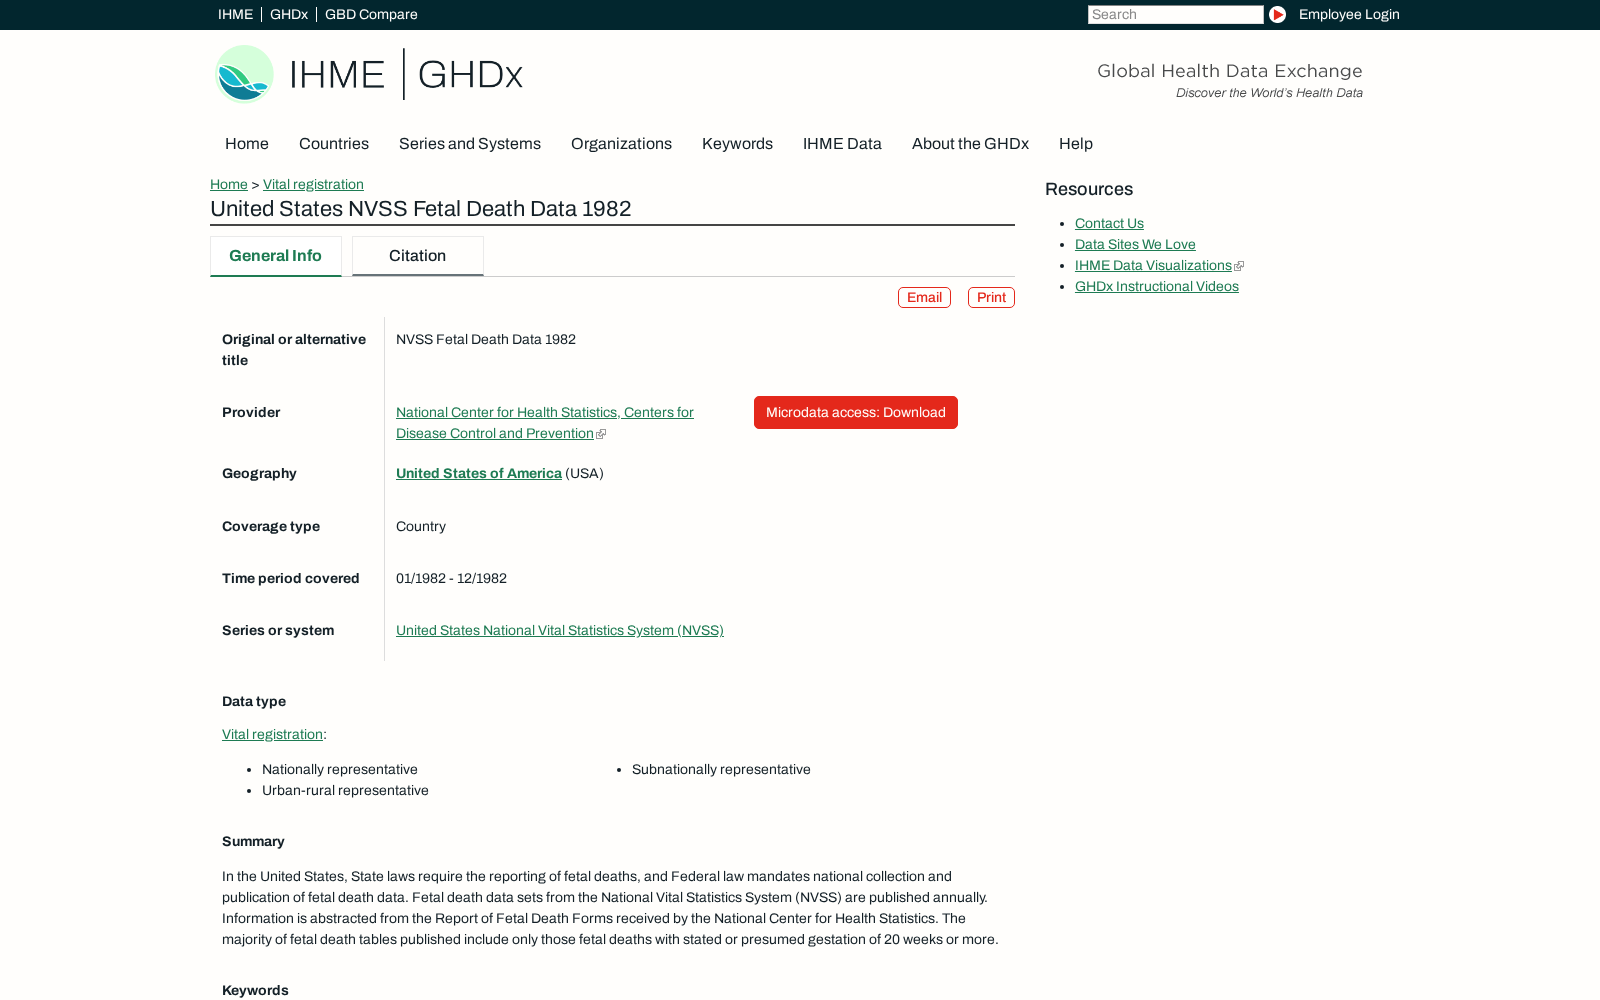Click the Summary heading
Screen dimensions: 1600x1000
click(x=253, y=842)
